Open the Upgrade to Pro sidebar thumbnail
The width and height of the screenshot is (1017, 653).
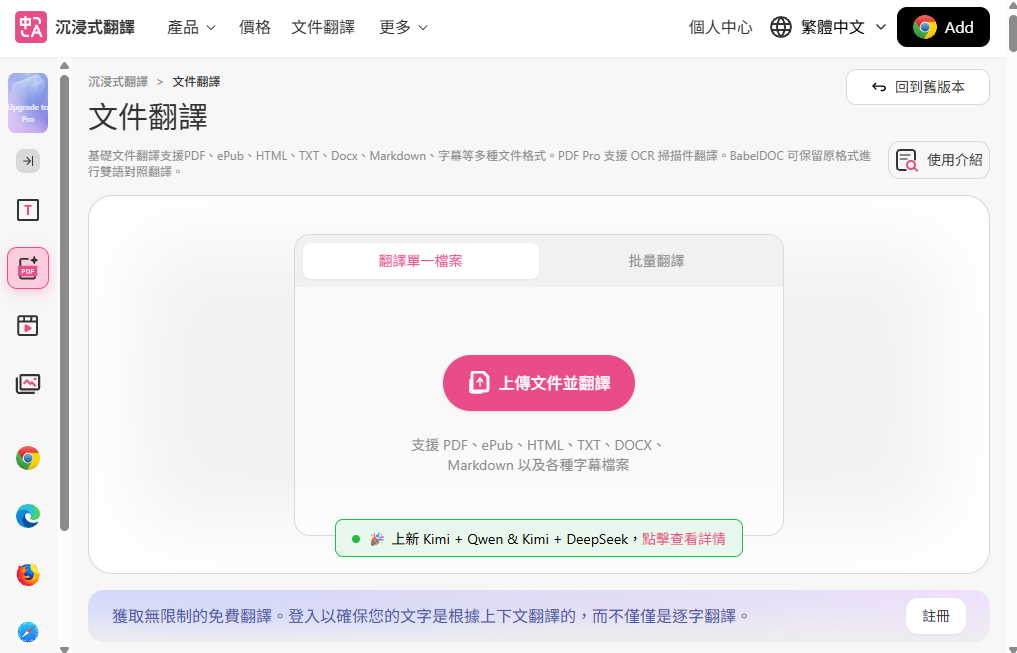pyautogui.click(x=27, y=103)
